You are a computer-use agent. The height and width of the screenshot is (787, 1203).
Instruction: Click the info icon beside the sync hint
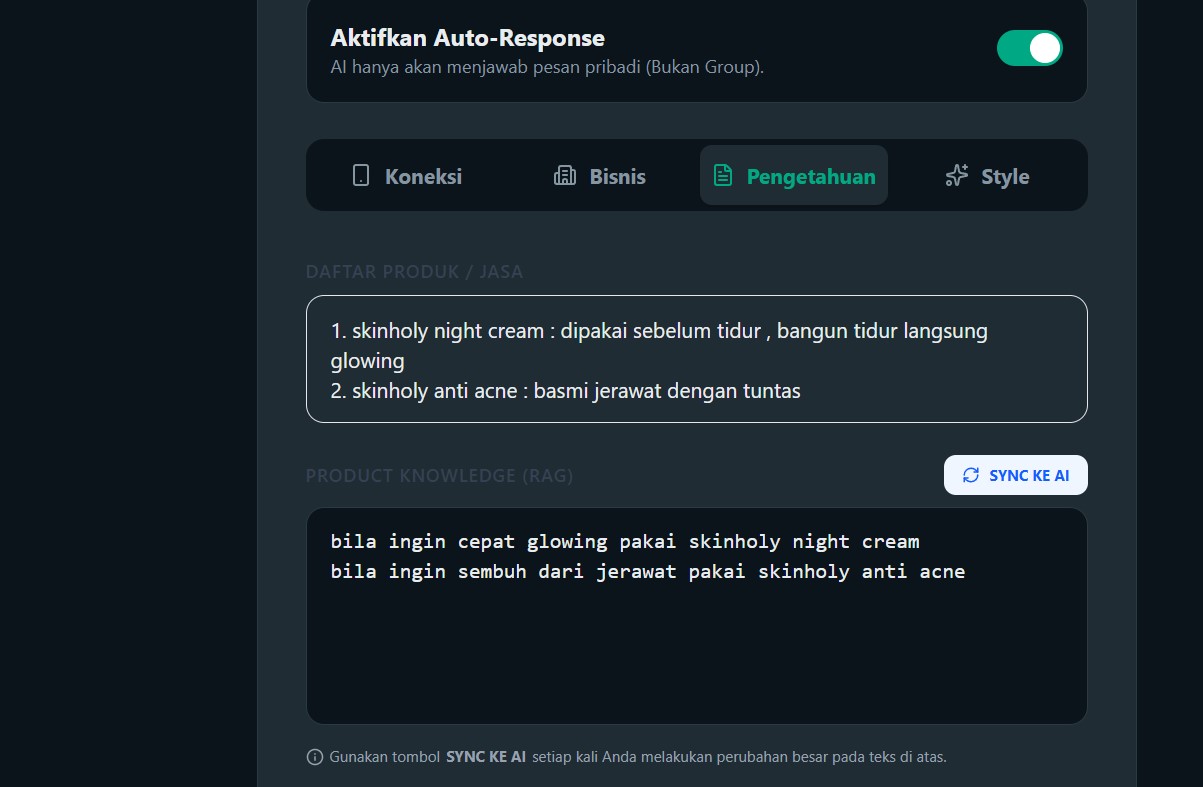(x=315, y=757)
